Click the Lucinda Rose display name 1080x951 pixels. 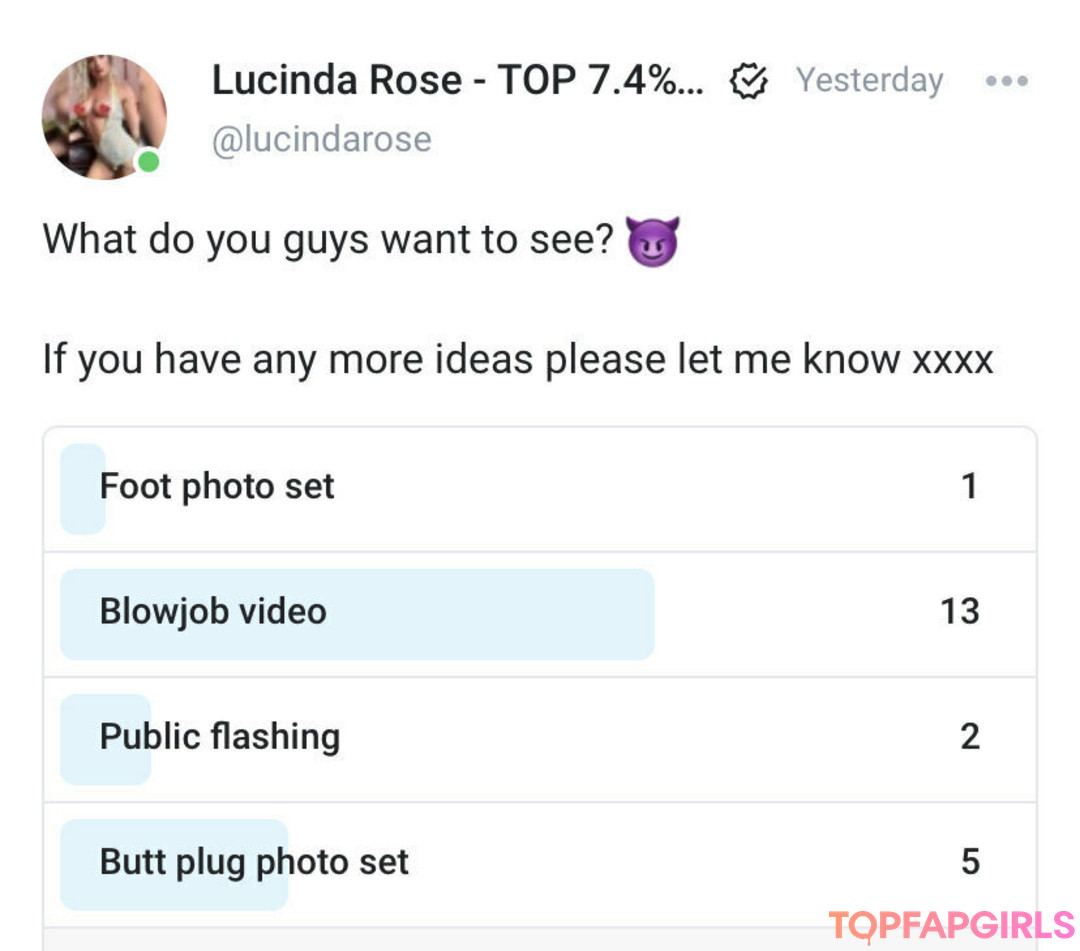point(457,81)
